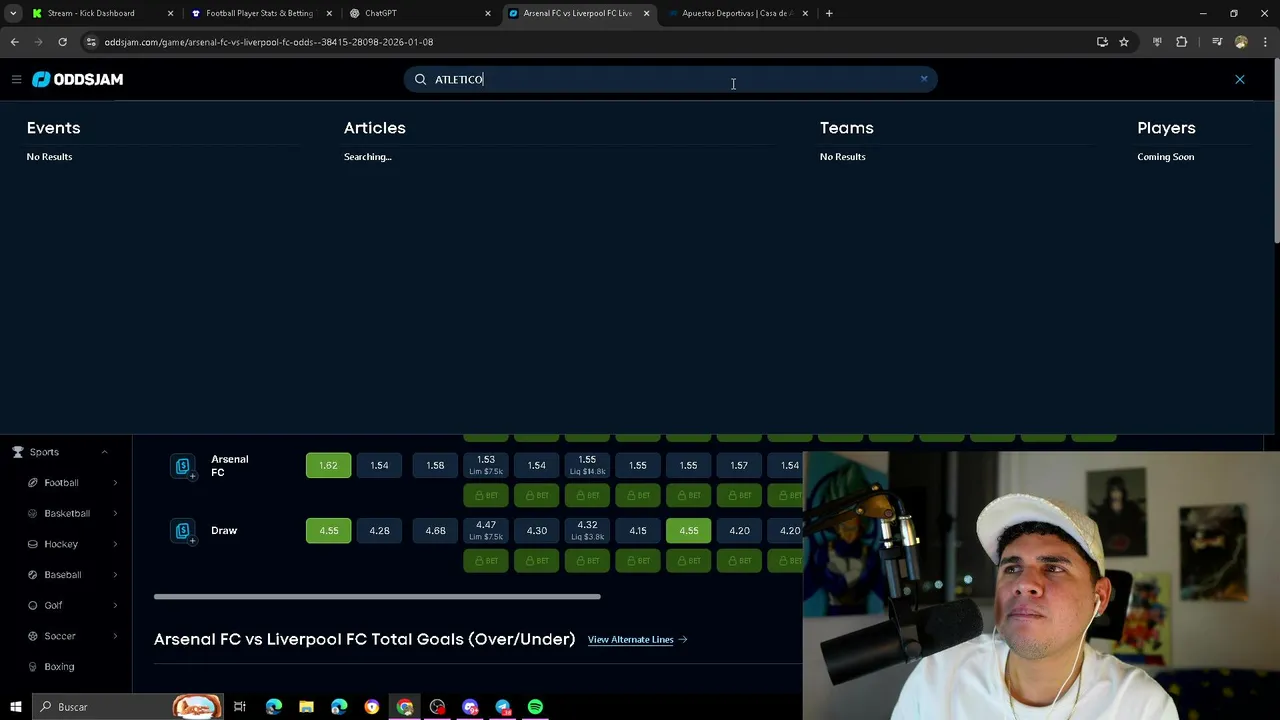Close the search results overlay
This screenshot has height=720, width=1280.
[1239, 79]
